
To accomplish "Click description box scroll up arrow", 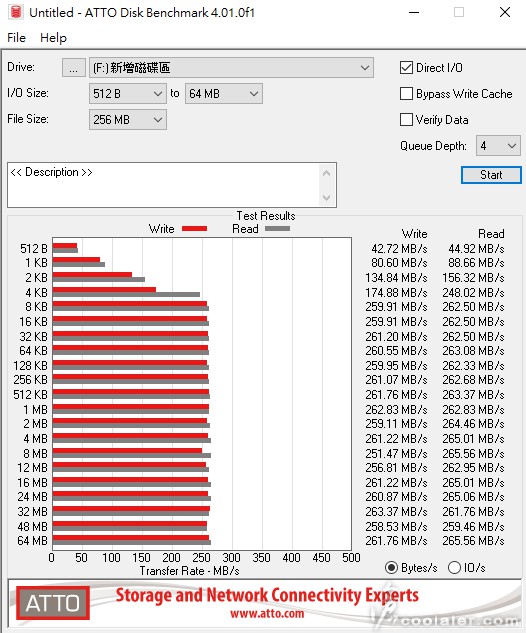I will (x=327, y=174).
